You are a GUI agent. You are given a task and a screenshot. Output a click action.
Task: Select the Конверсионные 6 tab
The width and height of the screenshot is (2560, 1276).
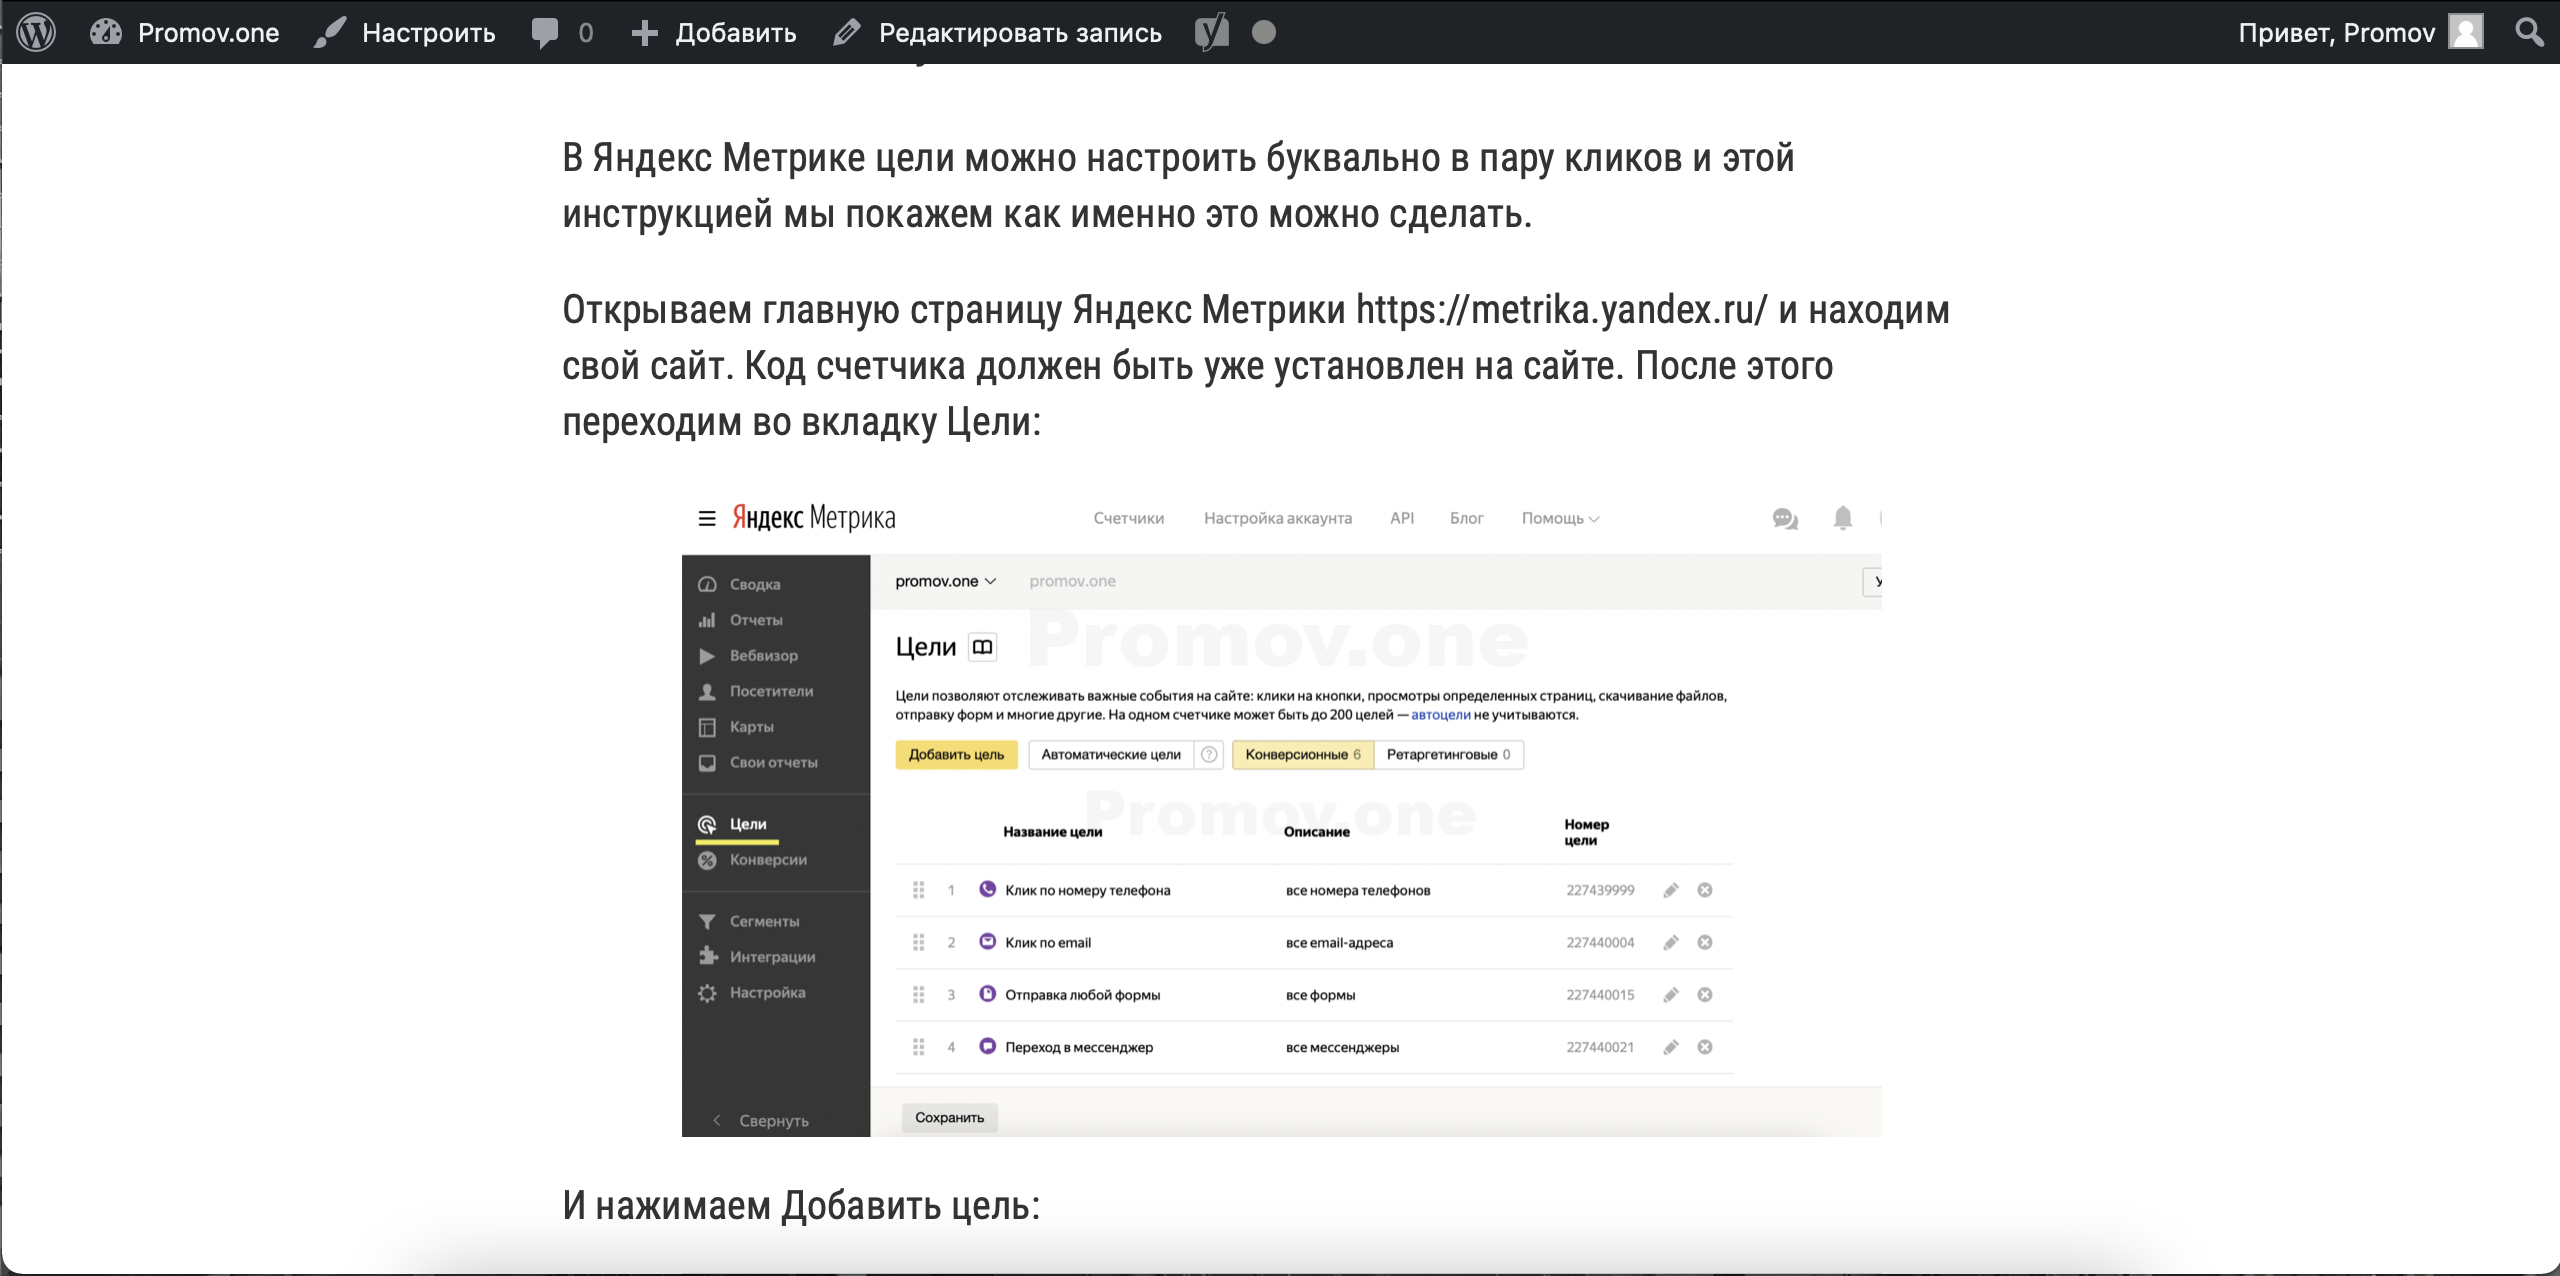pos(1301,755)
